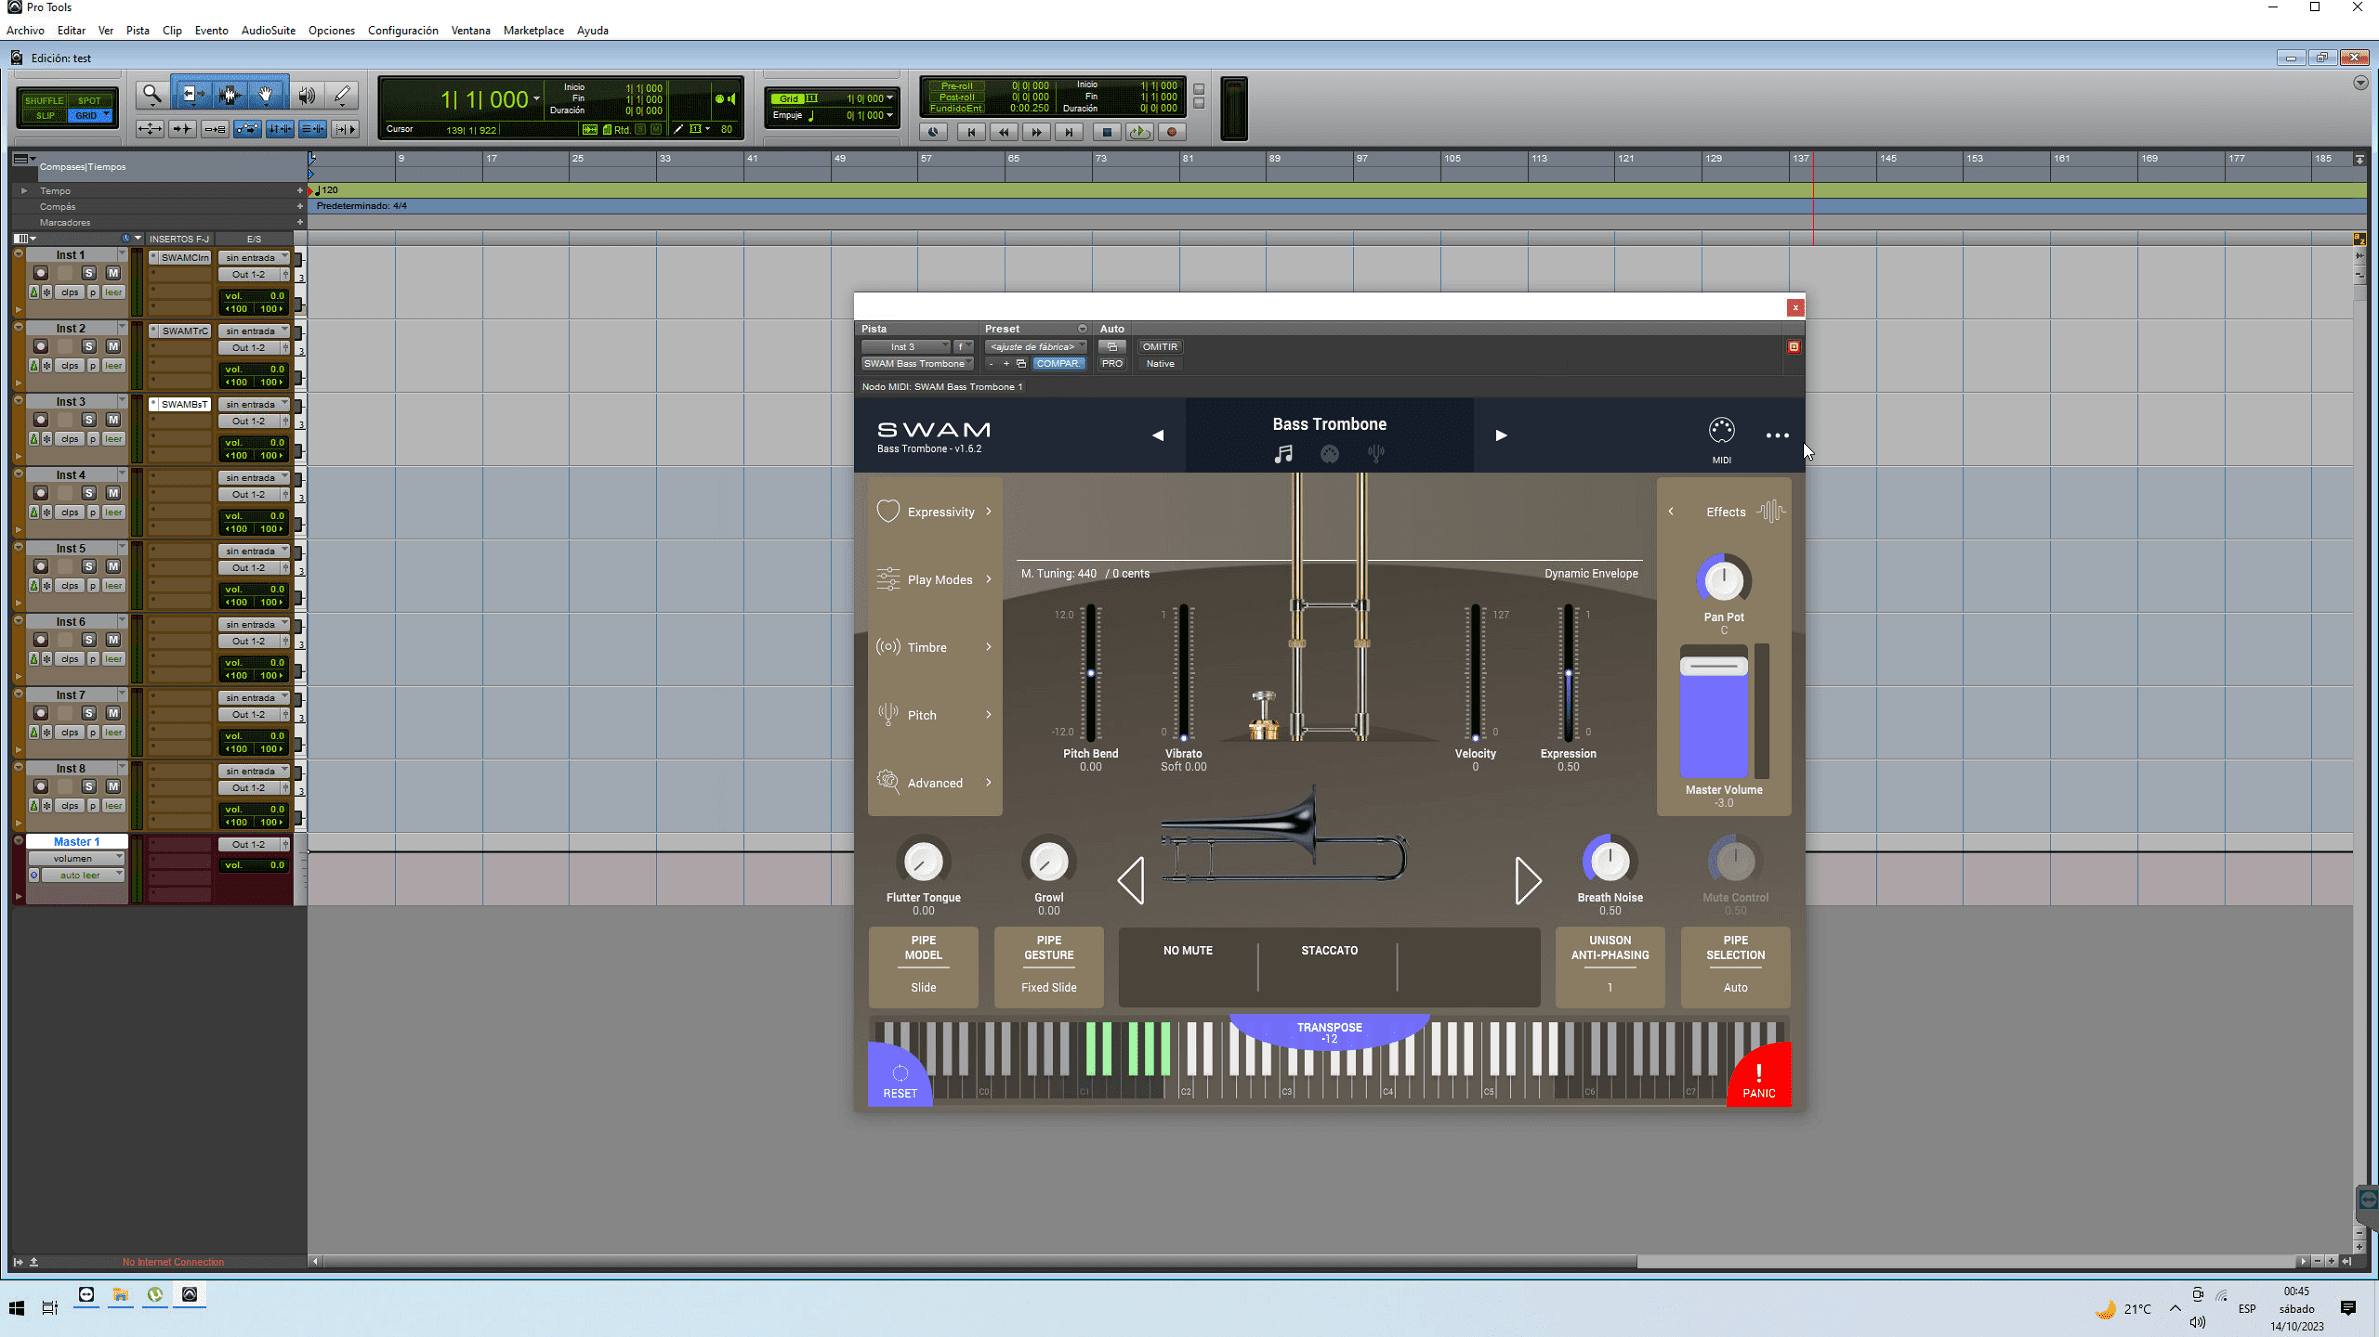
Task: Open the AudioSuite menu
Action: tap(267, 30)
